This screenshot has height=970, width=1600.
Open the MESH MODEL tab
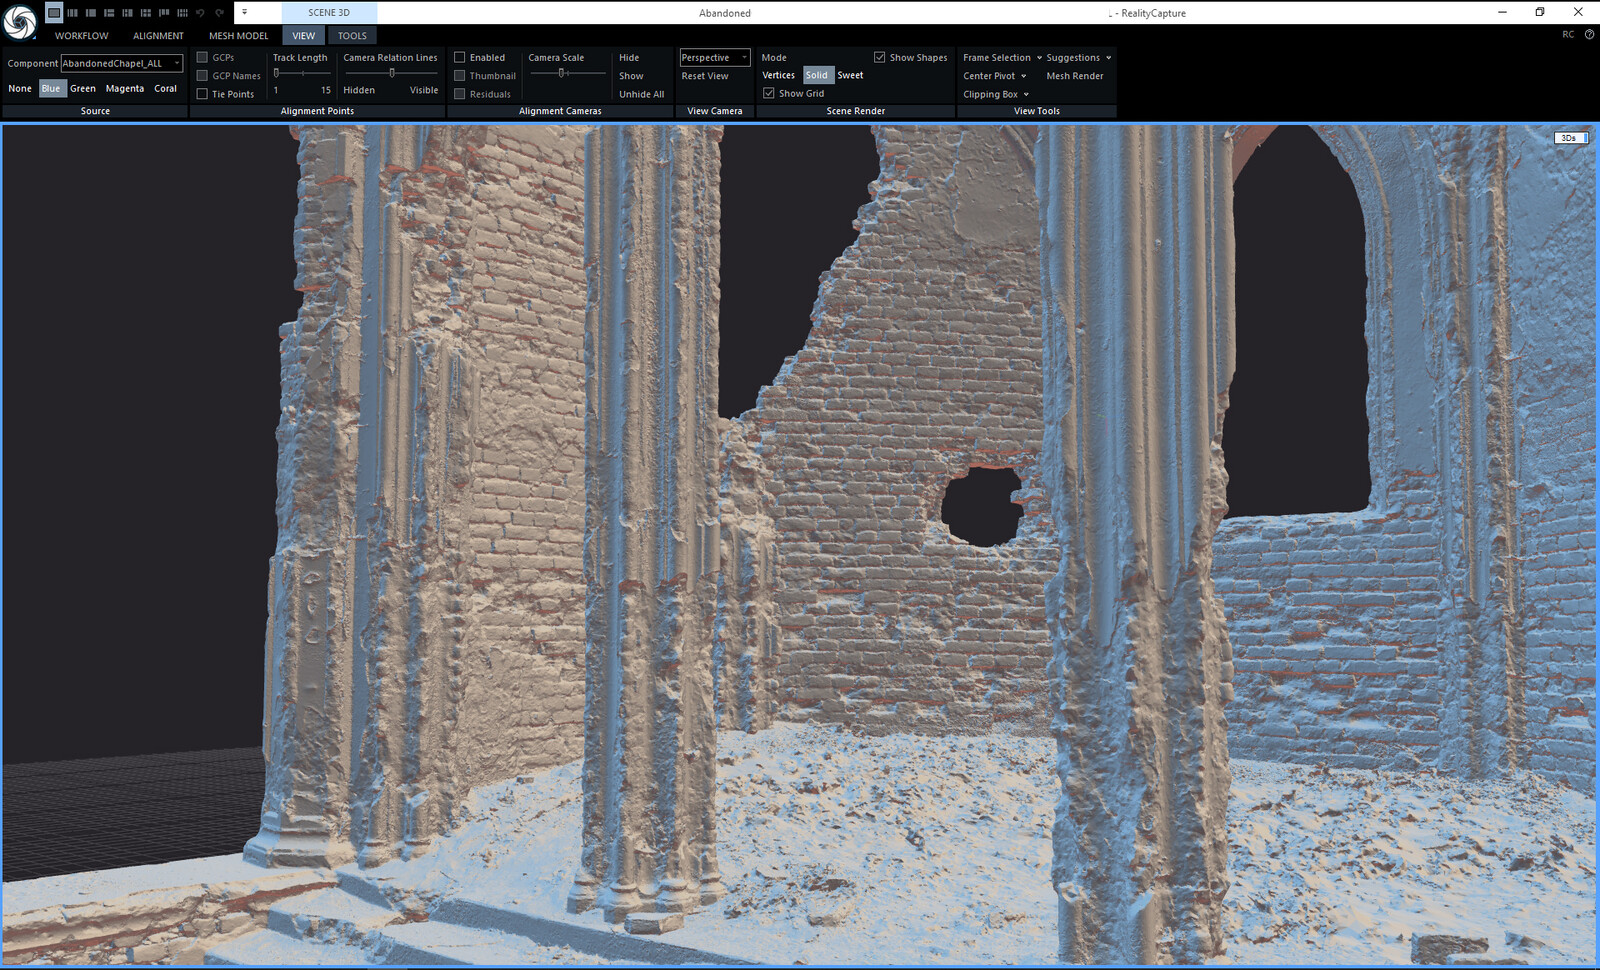click(x=238, y=35)
